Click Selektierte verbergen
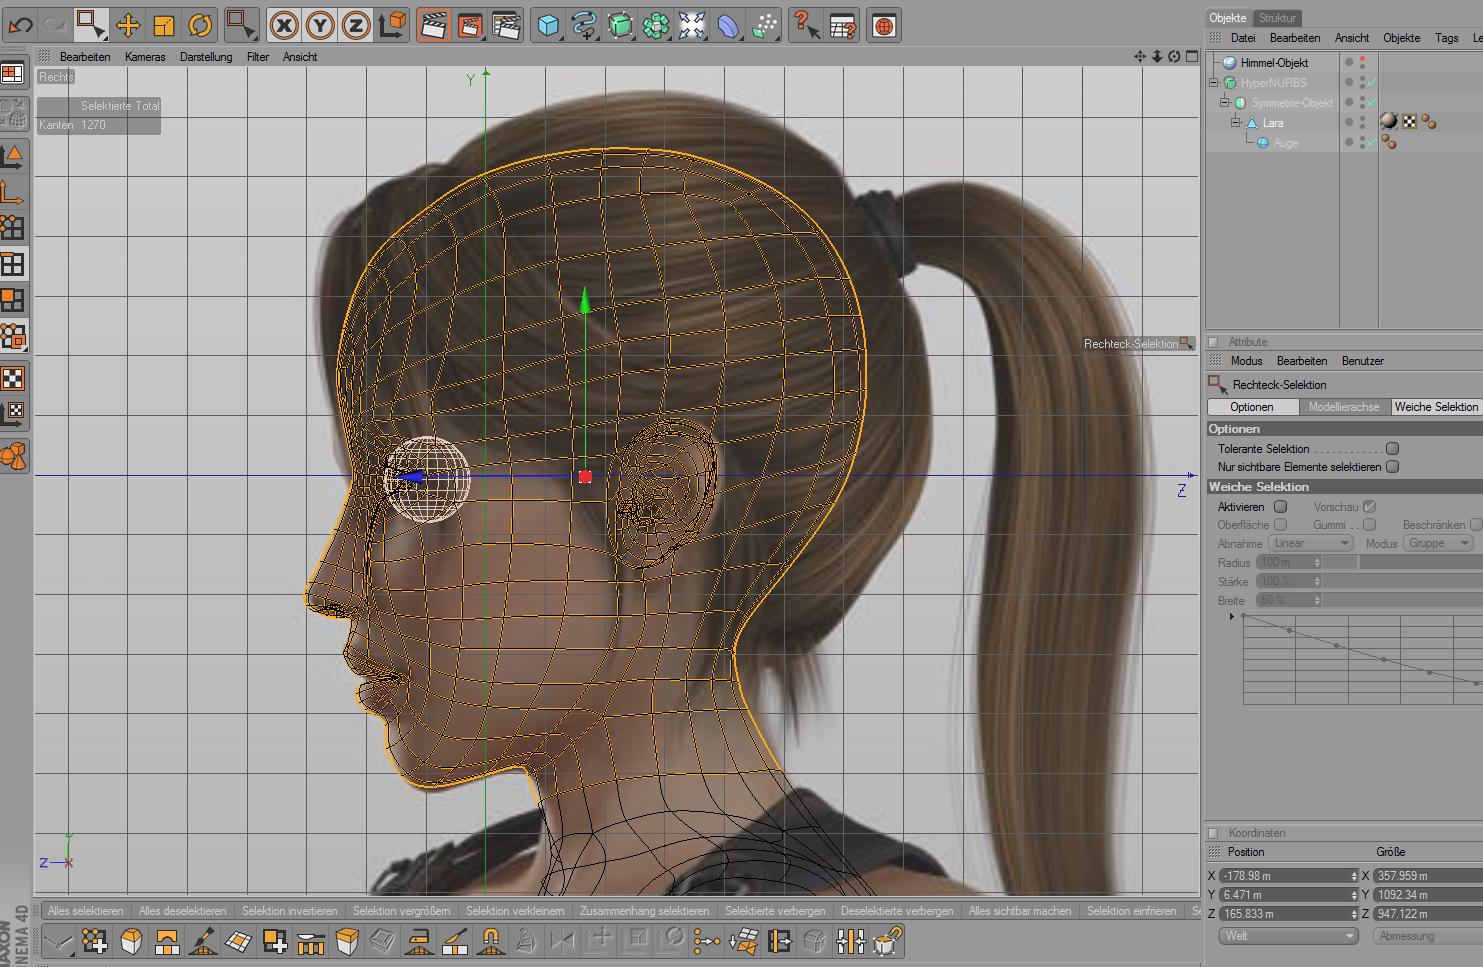The image size is (1483, 967). click(x=775, y=911)
